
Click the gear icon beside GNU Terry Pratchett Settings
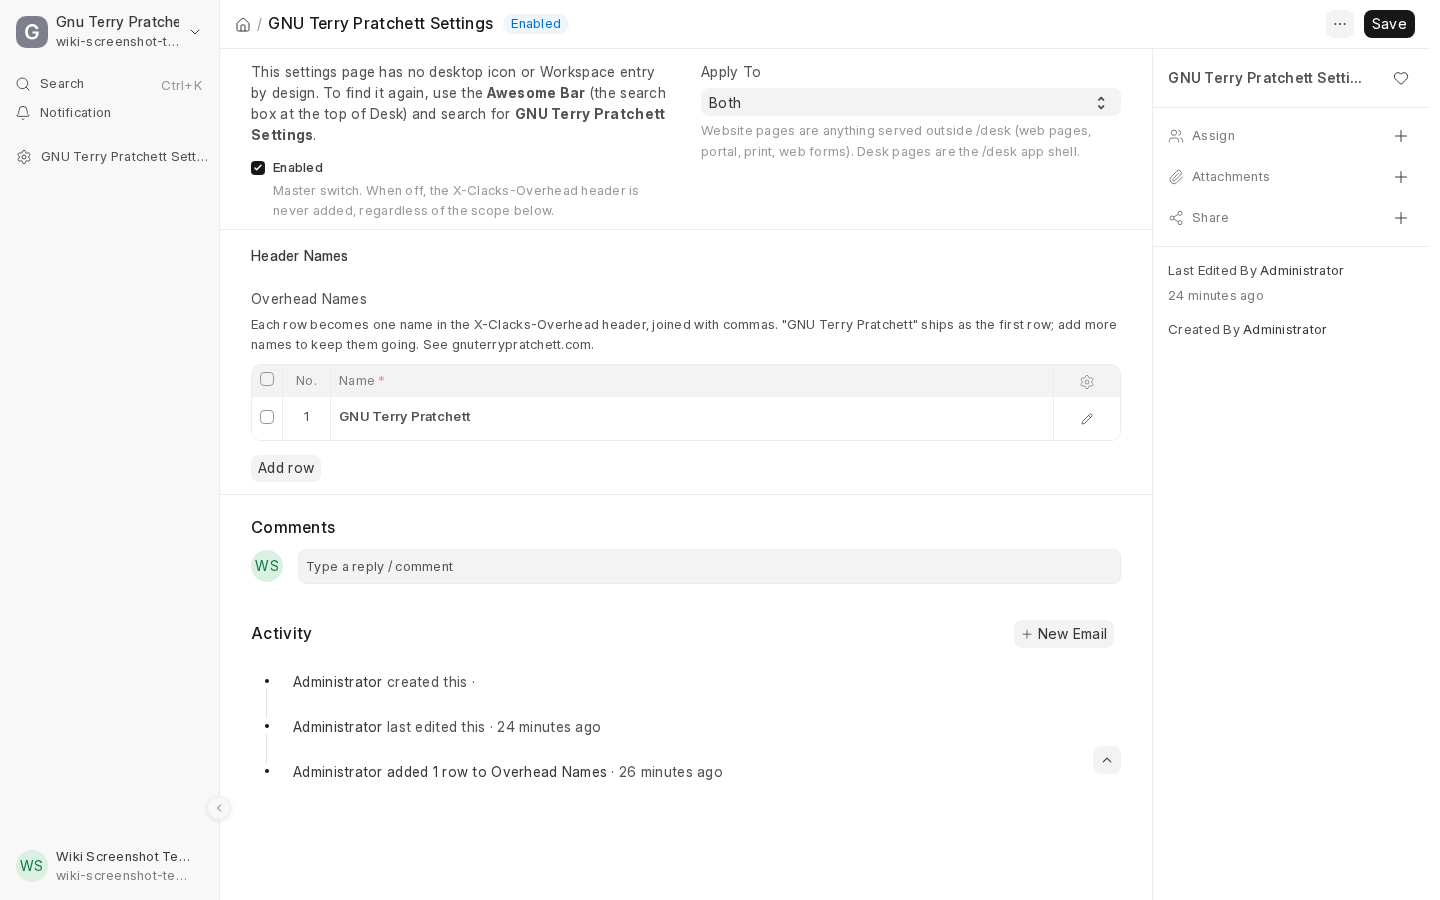coord(24,157)
